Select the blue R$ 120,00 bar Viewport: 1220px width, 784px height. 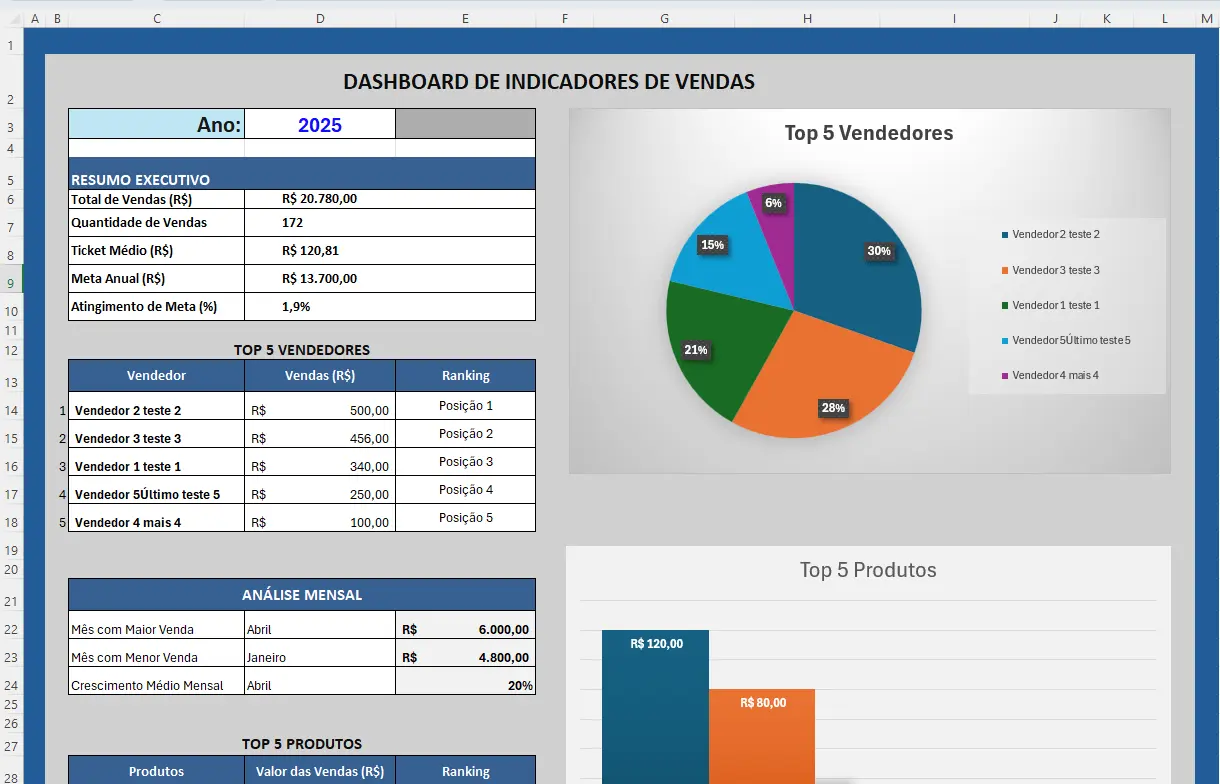pyautogui.click(x=655, y=710)
